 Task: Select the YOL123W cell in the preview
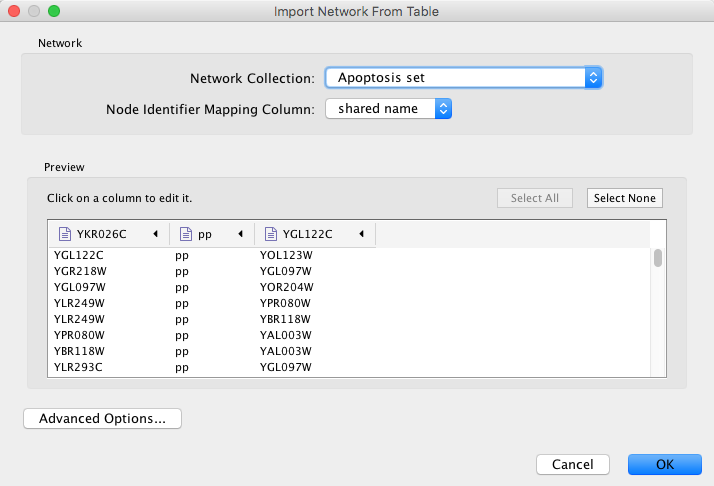286,254
